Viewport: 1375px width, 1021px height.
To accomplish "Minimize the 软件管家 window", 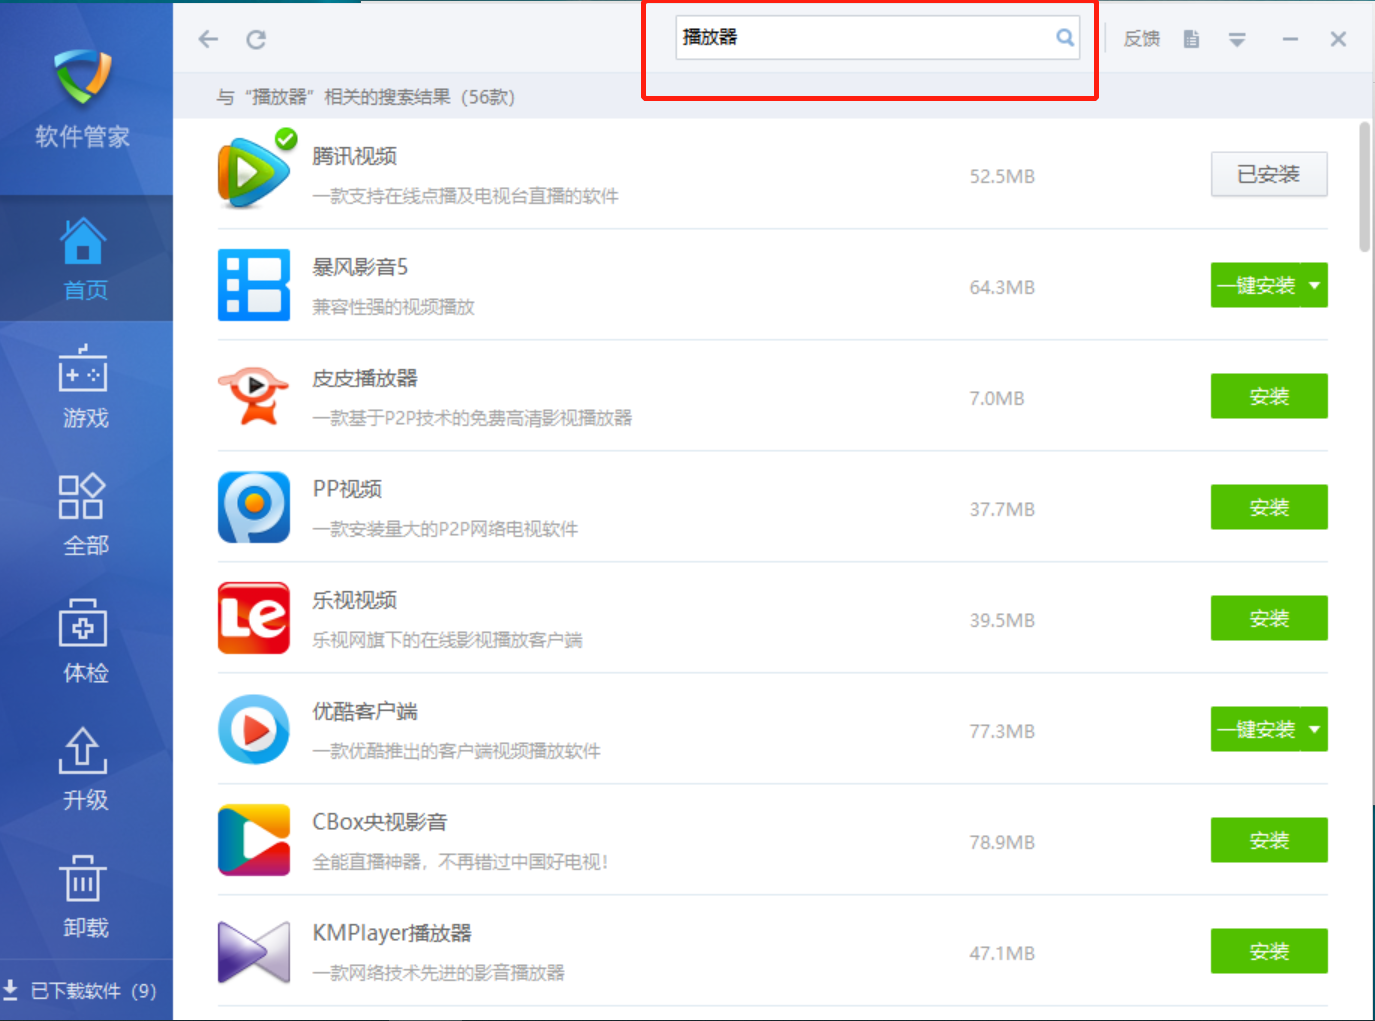I will pos(1290,39).
